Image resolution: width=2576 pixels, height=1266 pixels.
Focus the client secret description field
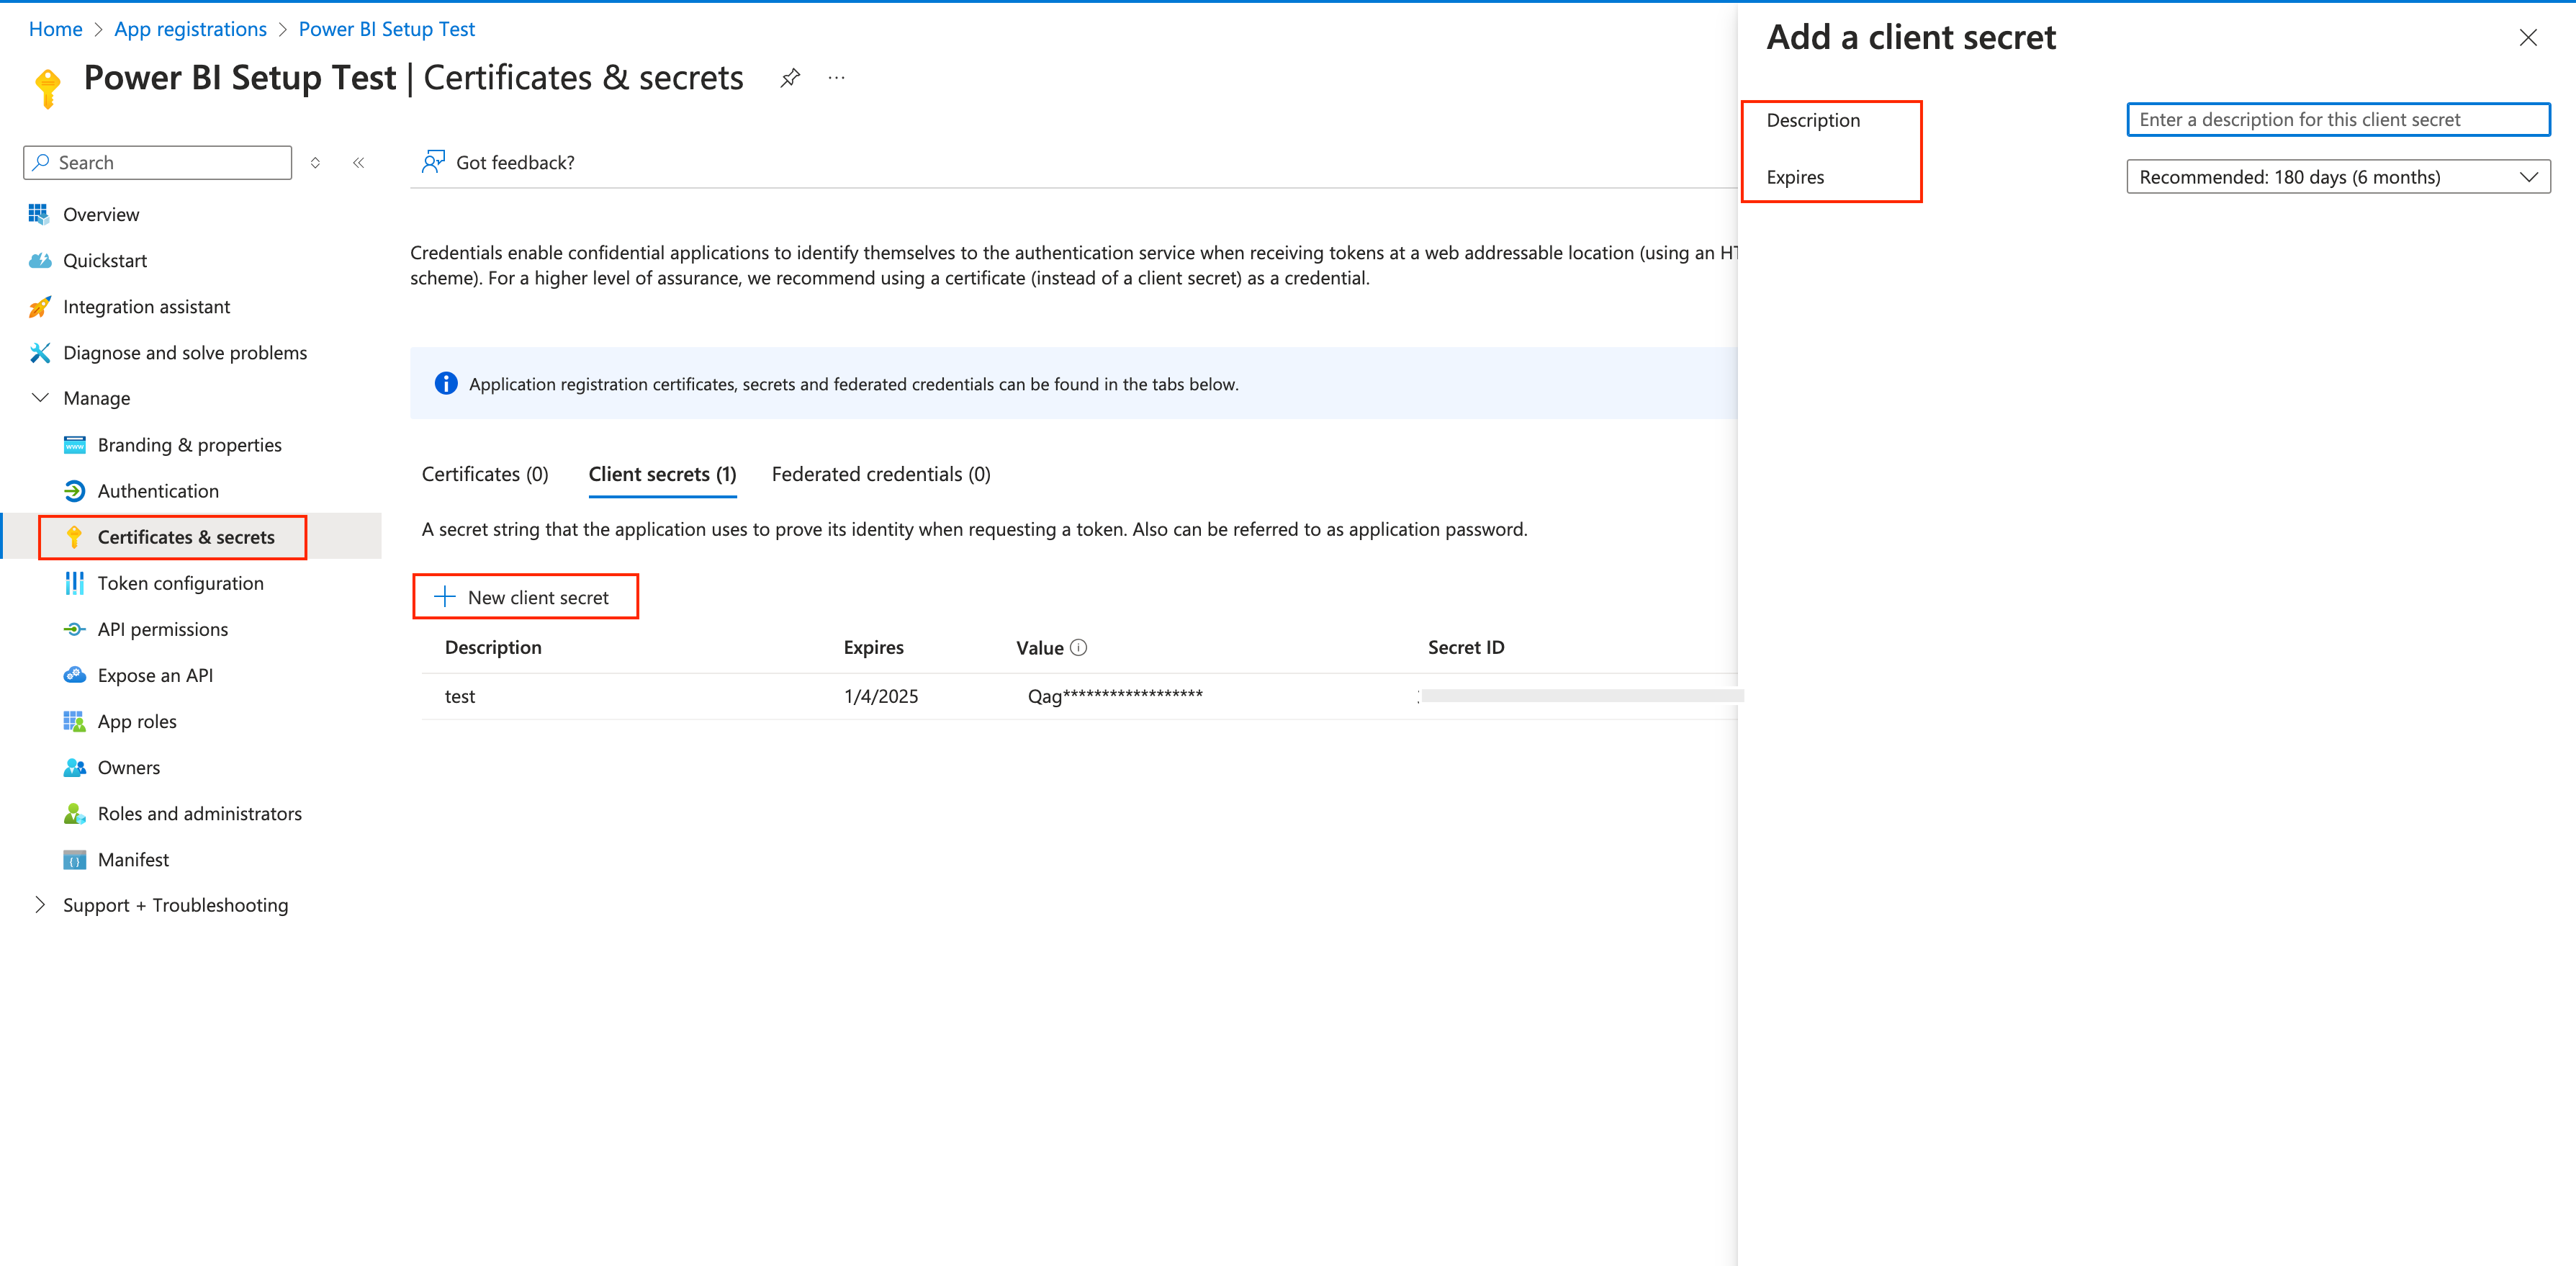(2338, 120)
